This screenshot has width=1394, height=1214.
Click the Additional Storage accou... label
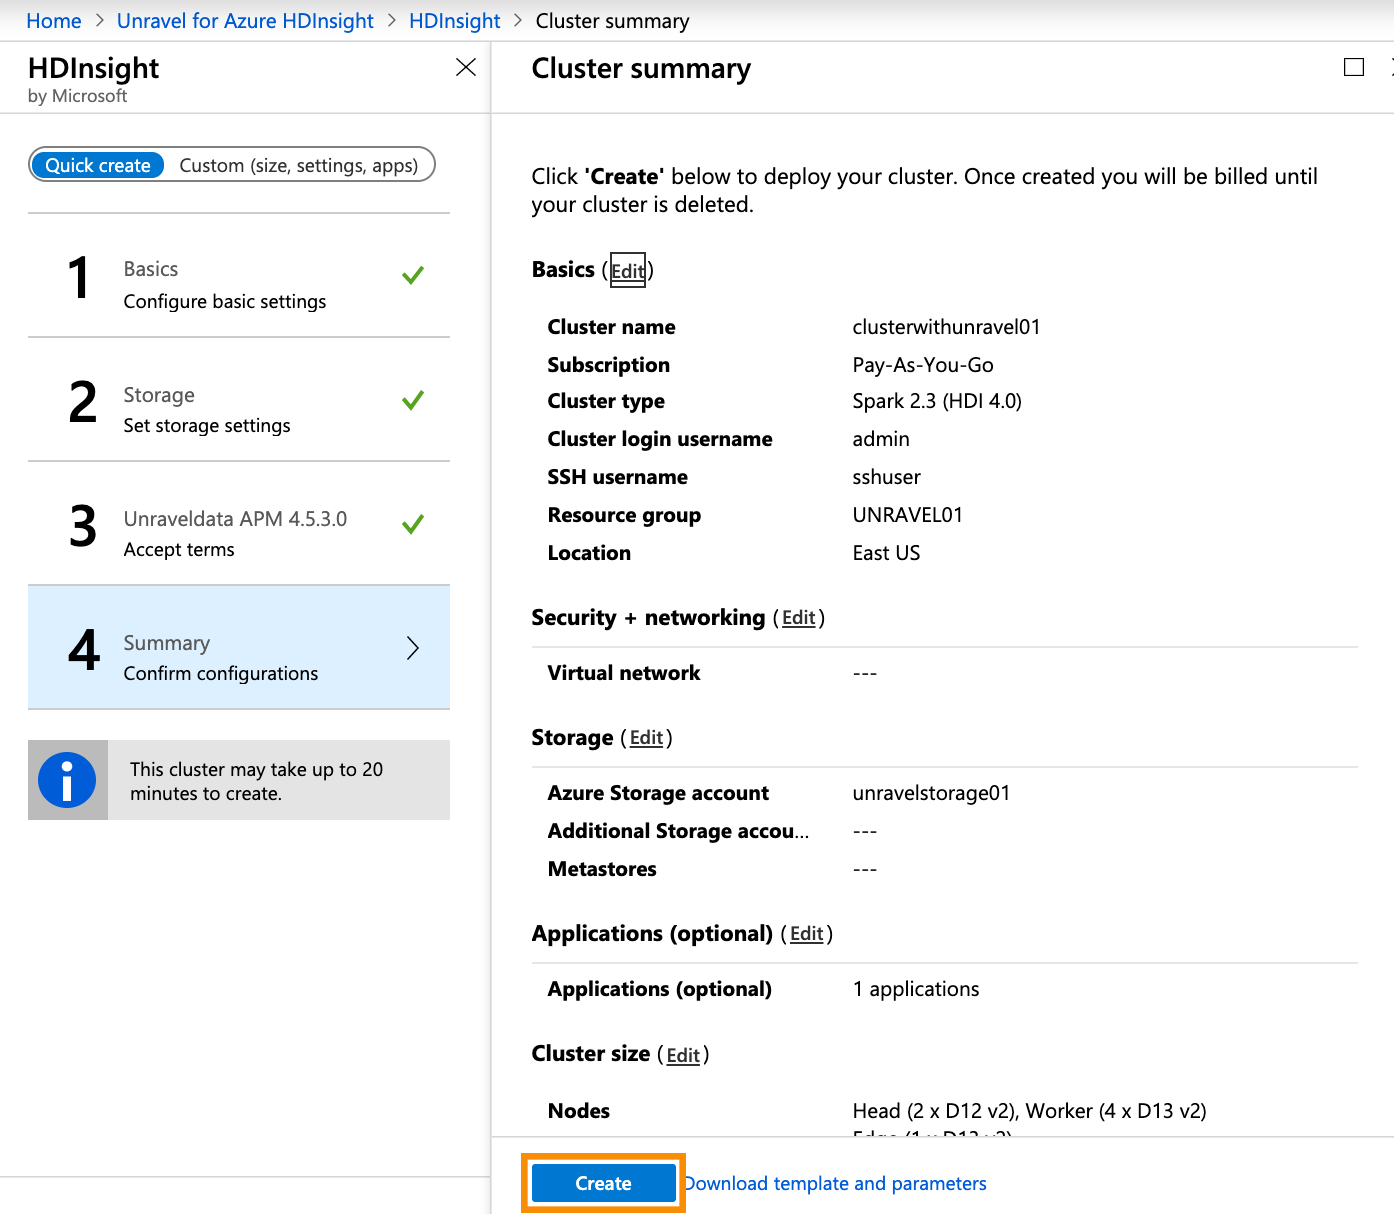[x=679, y=831]
